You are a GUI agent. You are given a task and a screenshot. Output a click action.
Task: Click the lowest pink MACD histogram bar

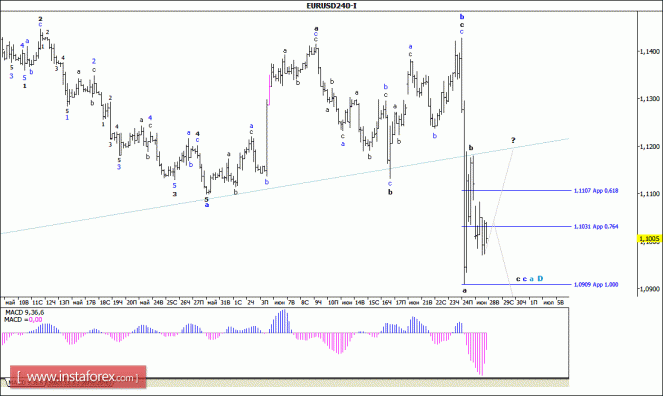coord(481,354)
